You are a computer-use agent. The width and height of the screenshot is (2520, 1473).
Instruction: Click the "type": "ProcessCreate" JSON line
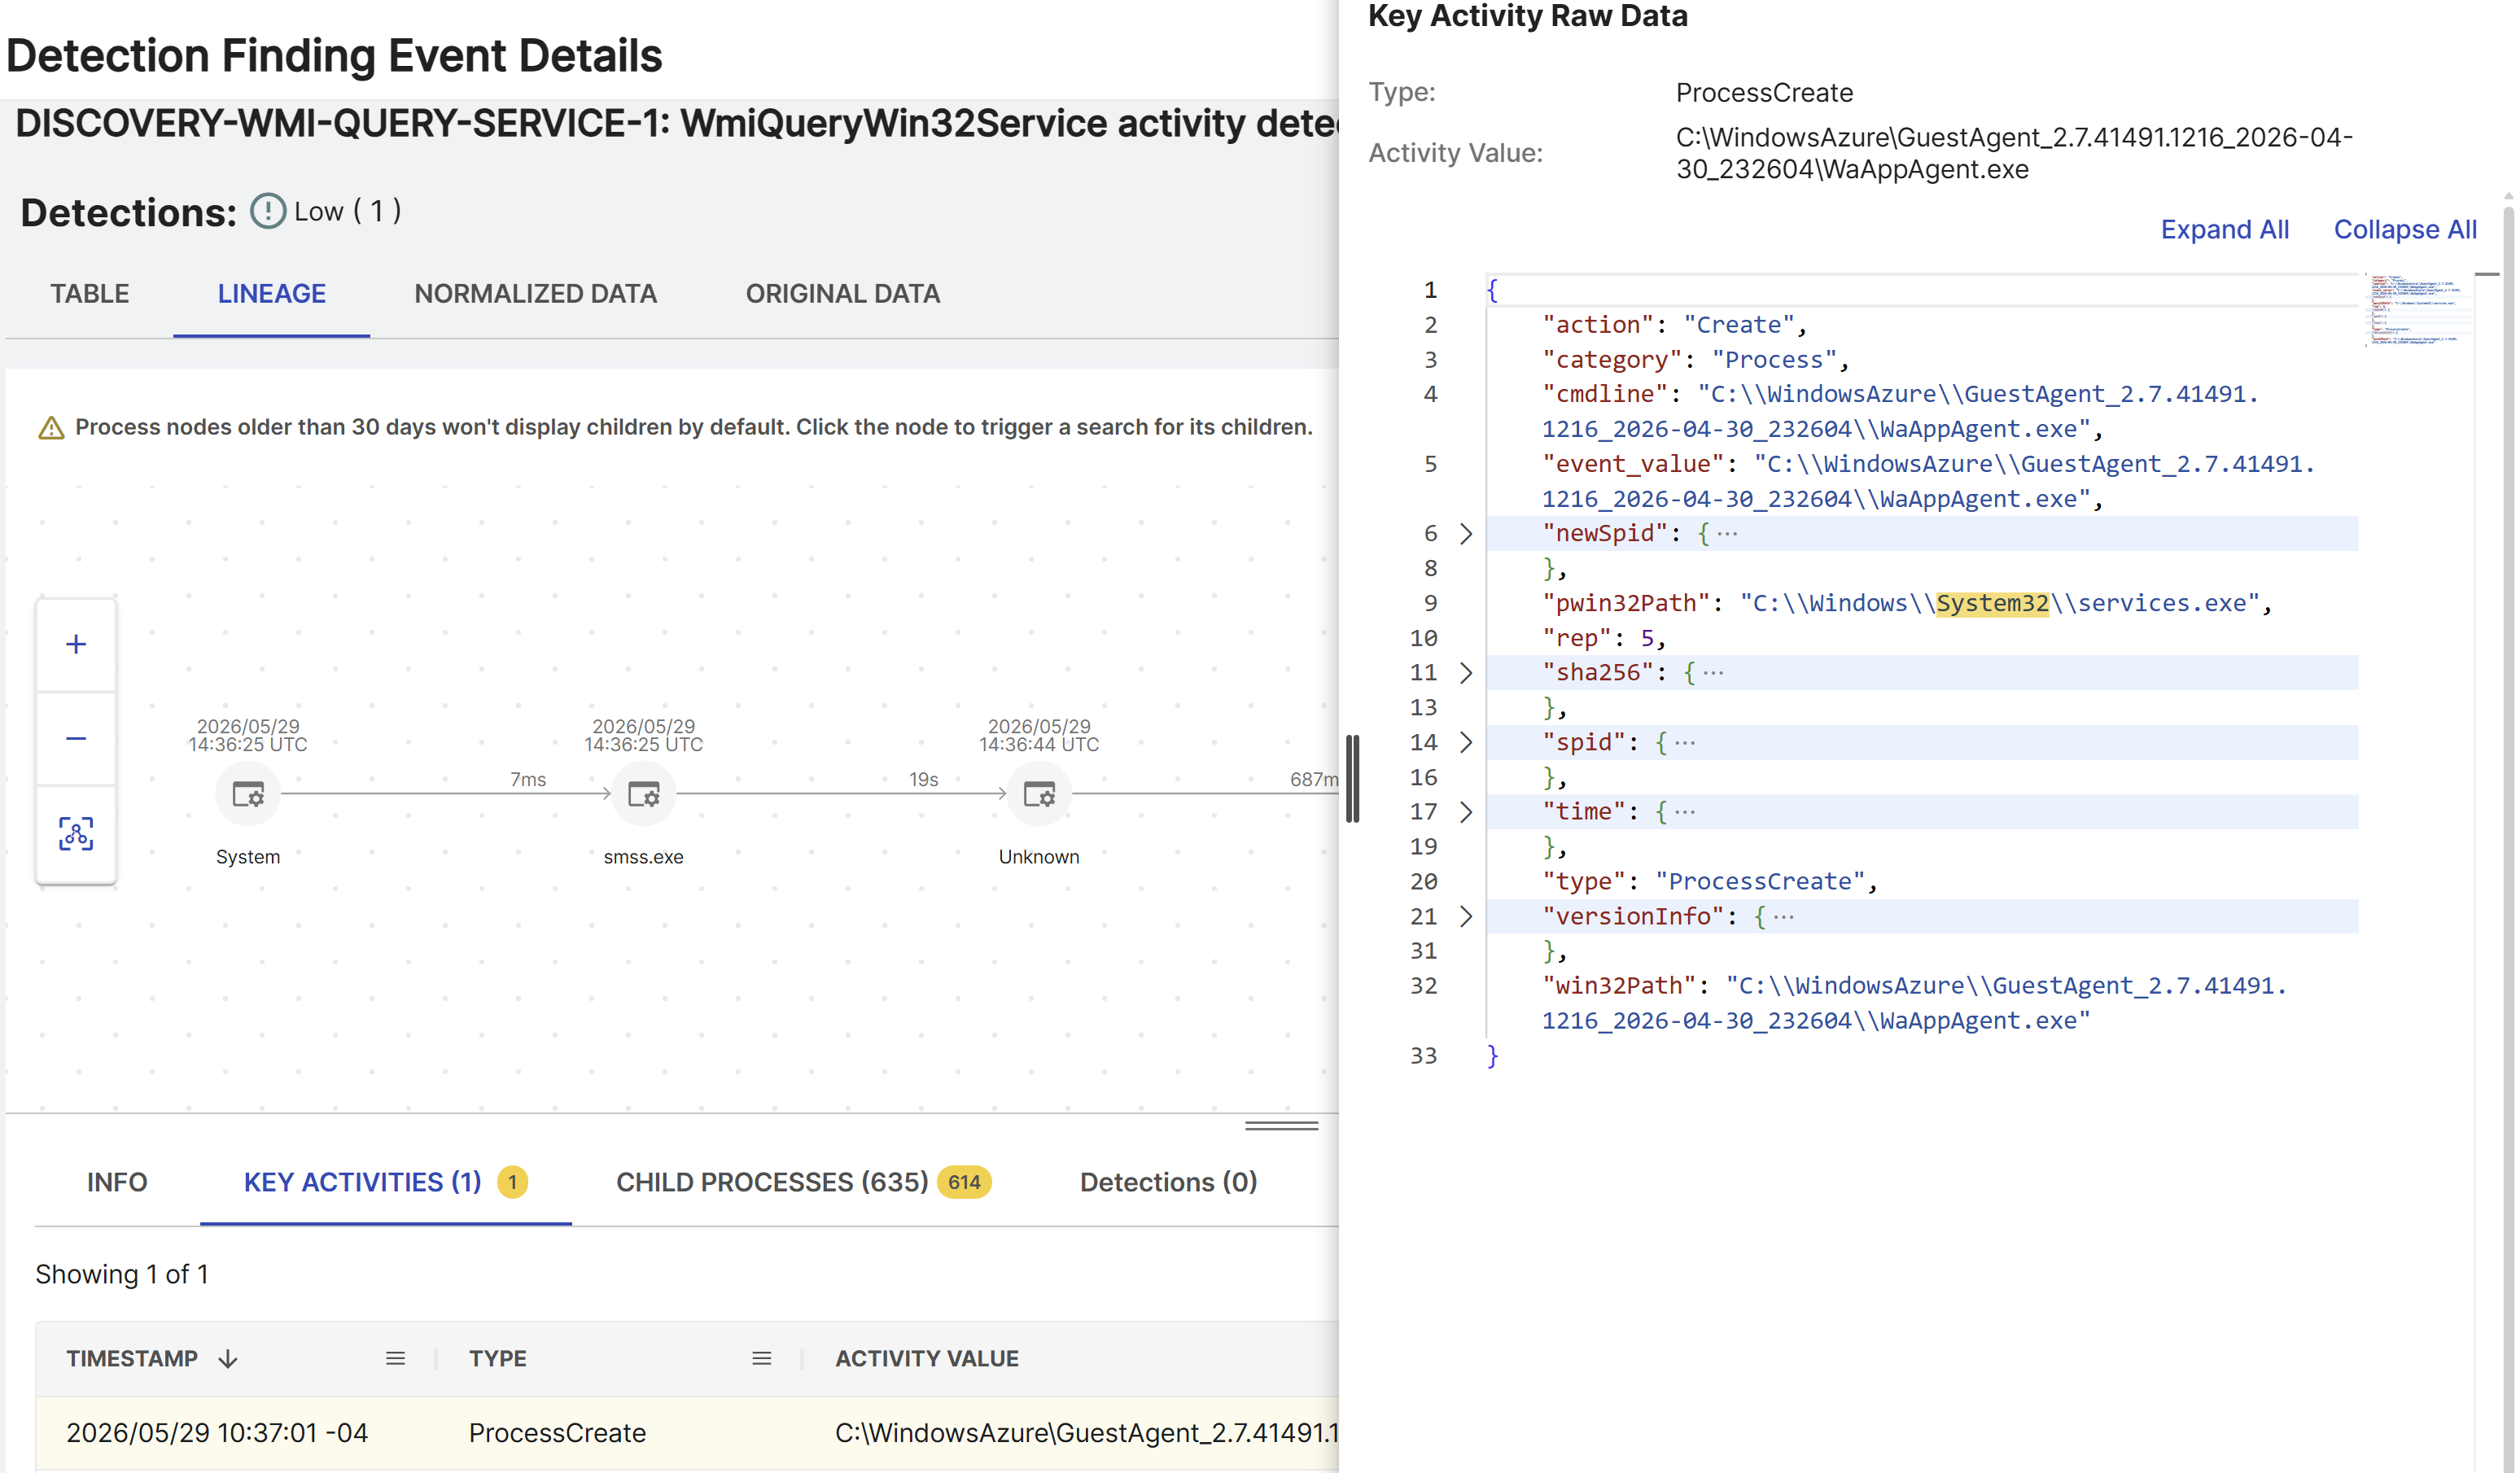1709,881
